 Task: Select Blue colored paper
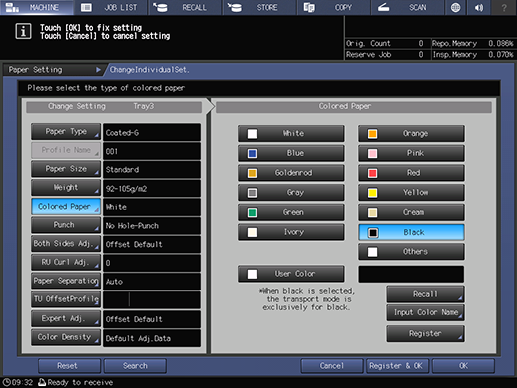point(291,153)
